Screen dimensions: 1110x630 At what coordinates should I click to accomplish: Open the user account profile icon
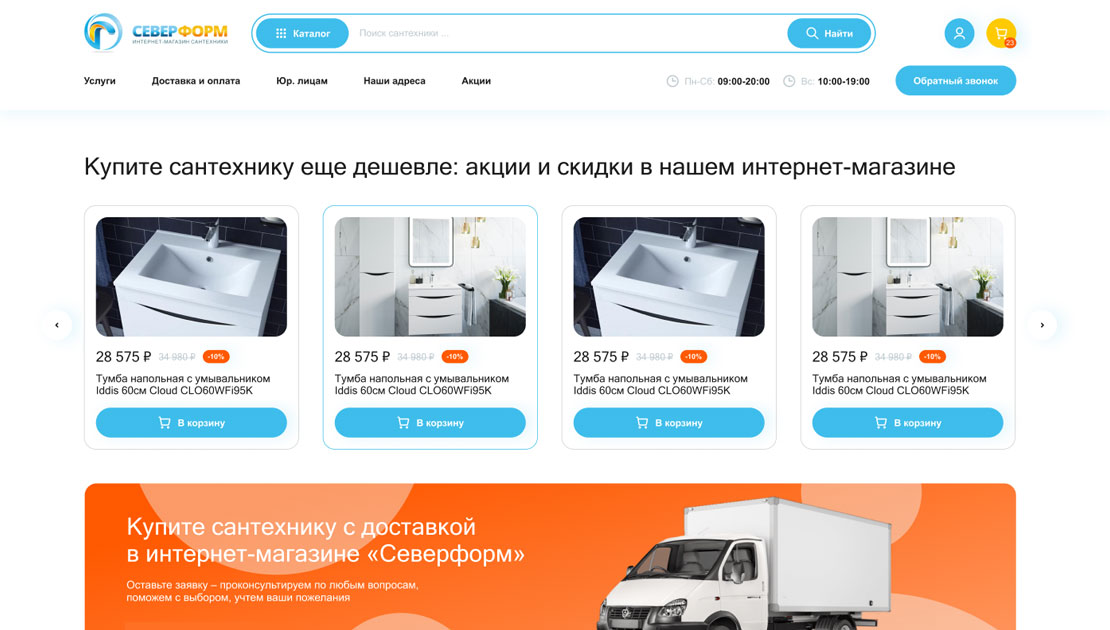pyautogui.click(x=959, y=33)
